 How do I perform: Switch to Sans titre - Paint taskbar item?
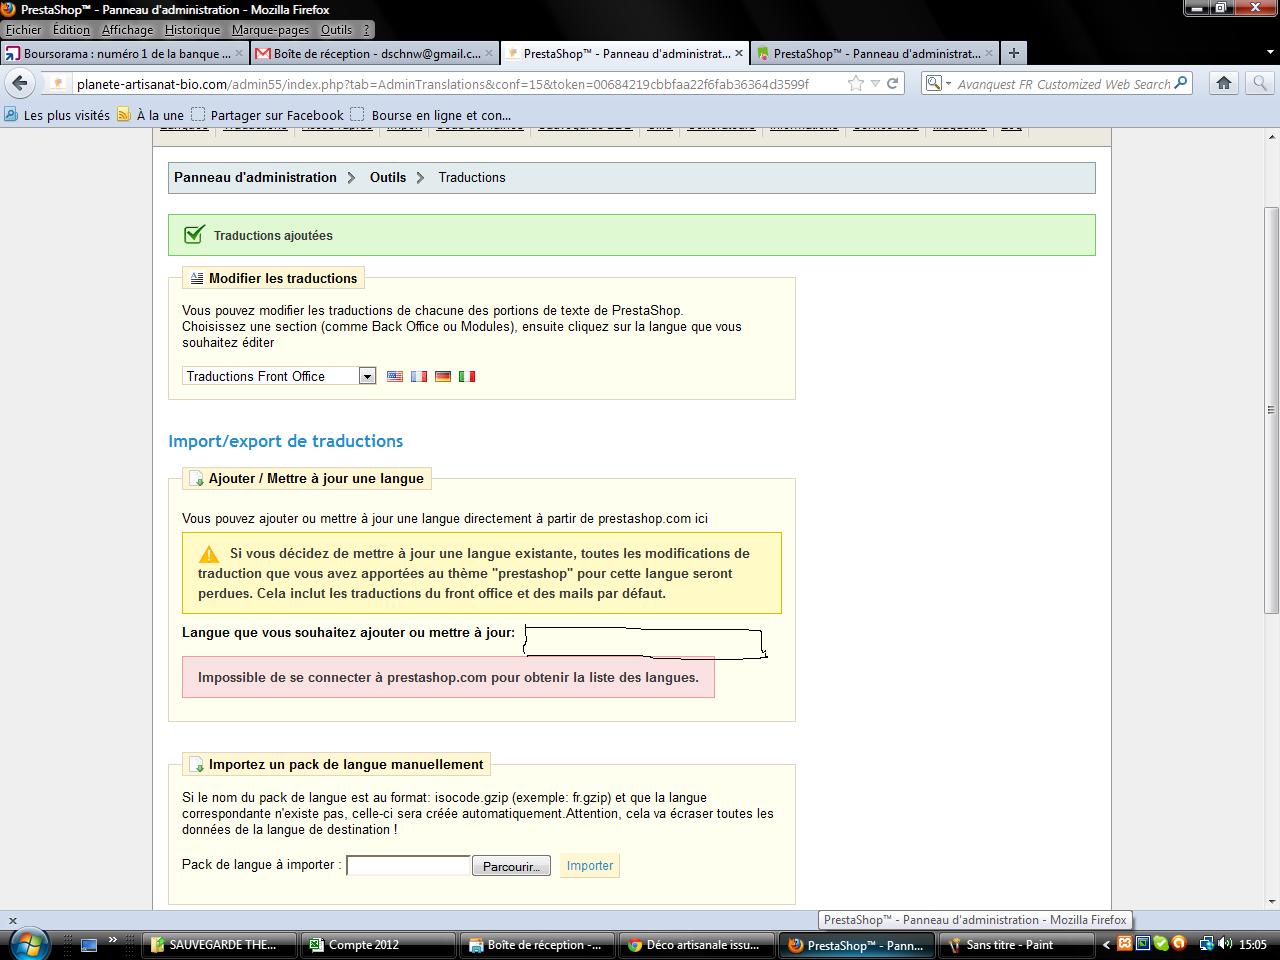1014,944
